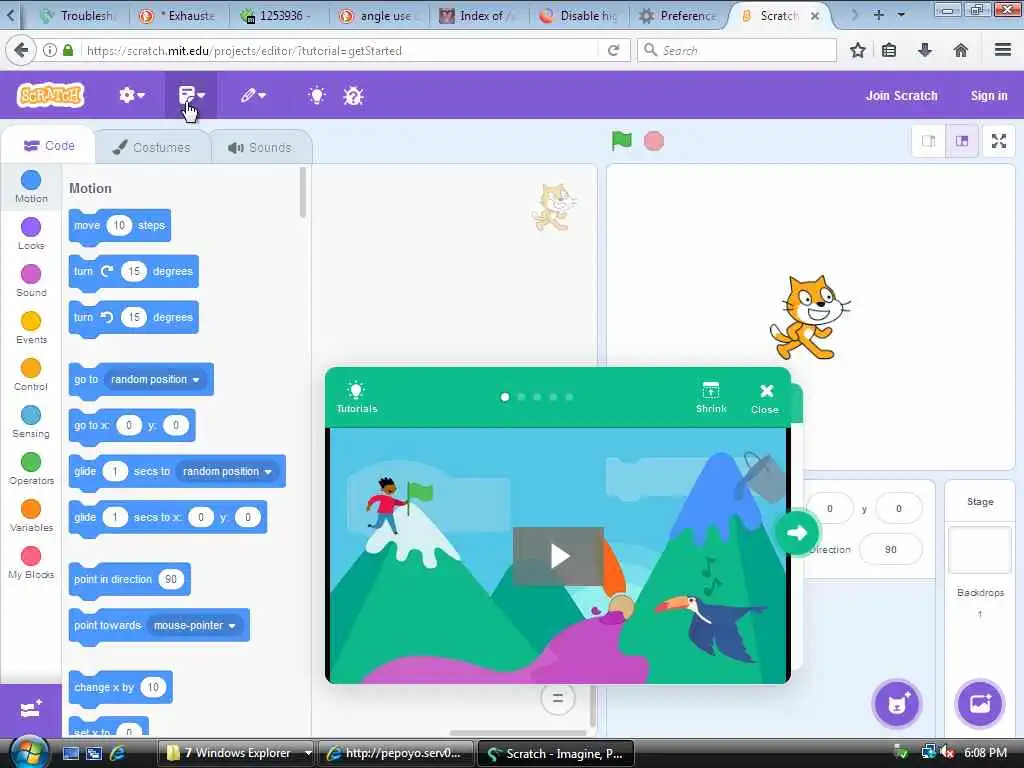1024x768 pixels.
Task: Reload the page
Action: tap(613, 50)
